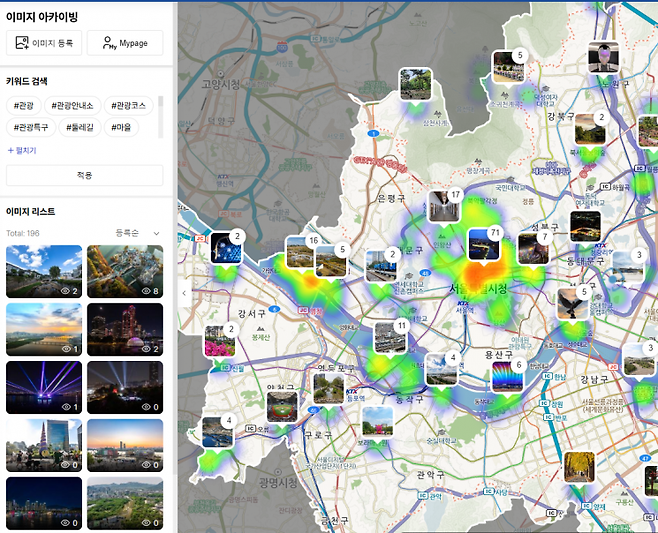Screen dimensions: 658x533
Task: Enable the #둘레길 keyword filter
Action: click(81, 127)
